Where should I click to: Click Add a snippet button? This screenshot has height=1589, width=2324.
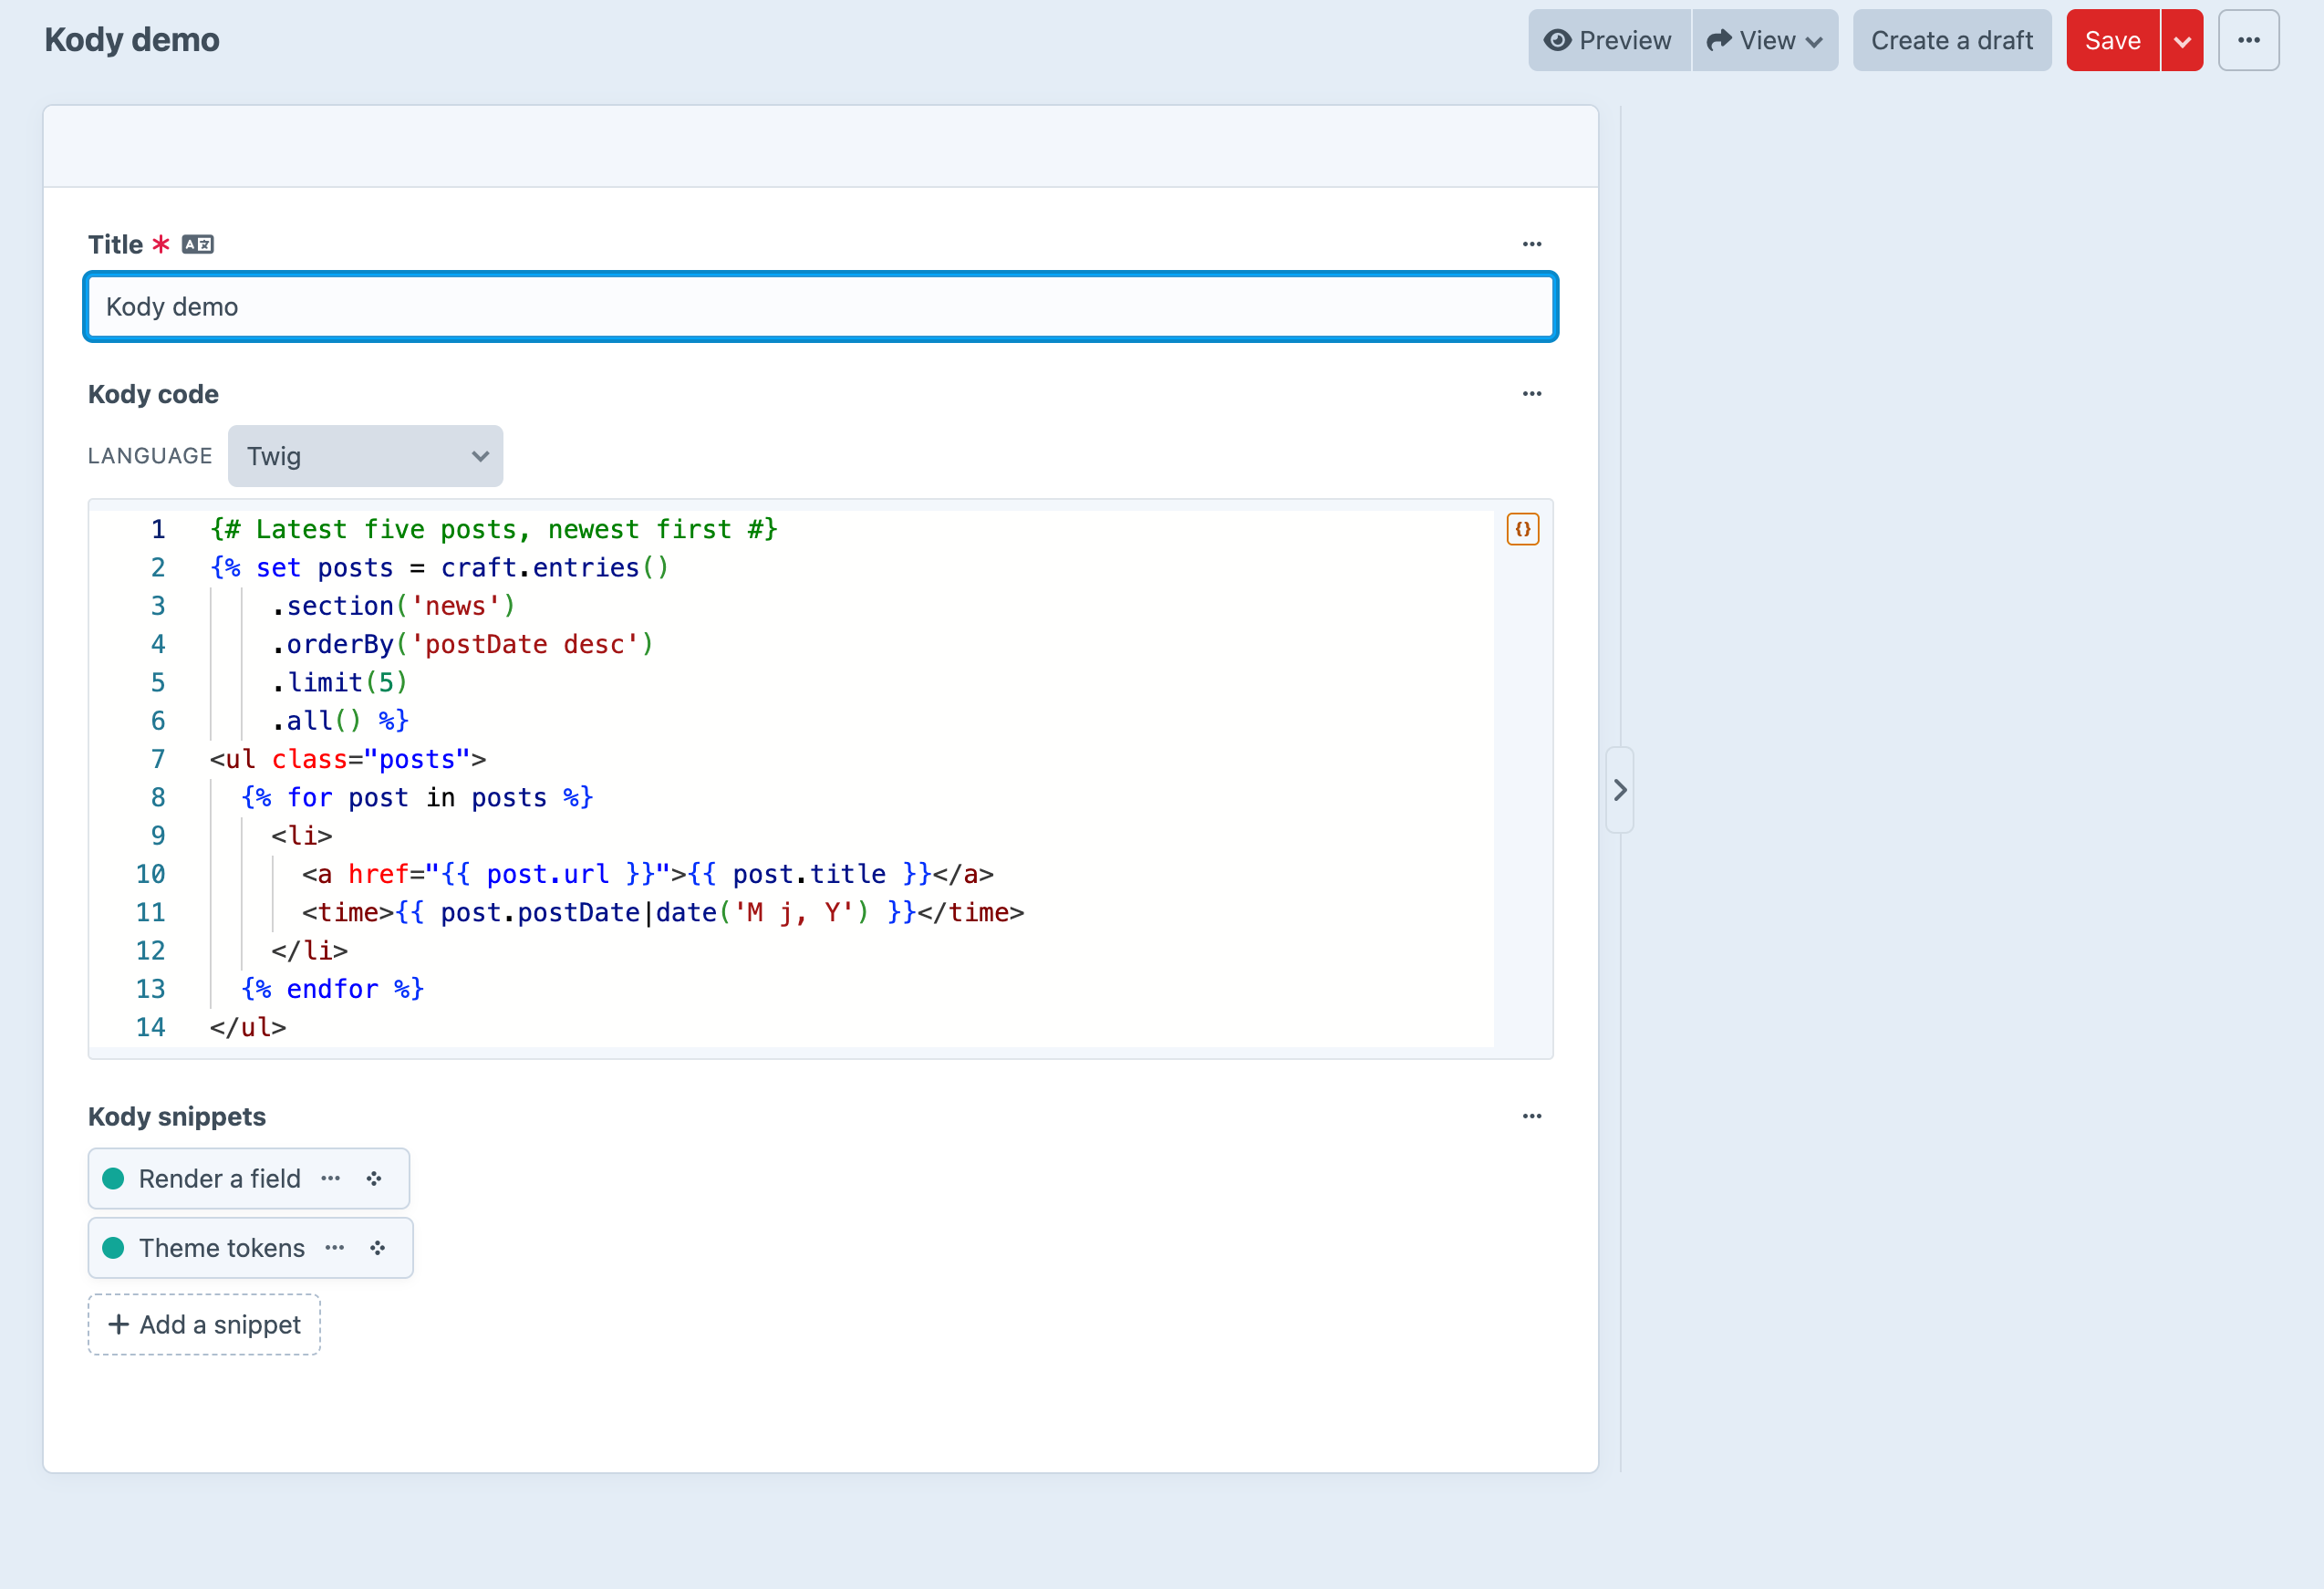pyautogui.click(x=204, y=1324)
